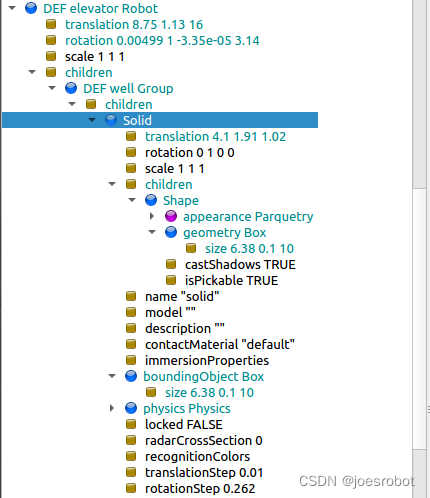Image resolution: width=430 pixels, height=498 pixels.
Task: Click the field icon beside radarCrossSection 0
Action: click(x=131, y=440)
